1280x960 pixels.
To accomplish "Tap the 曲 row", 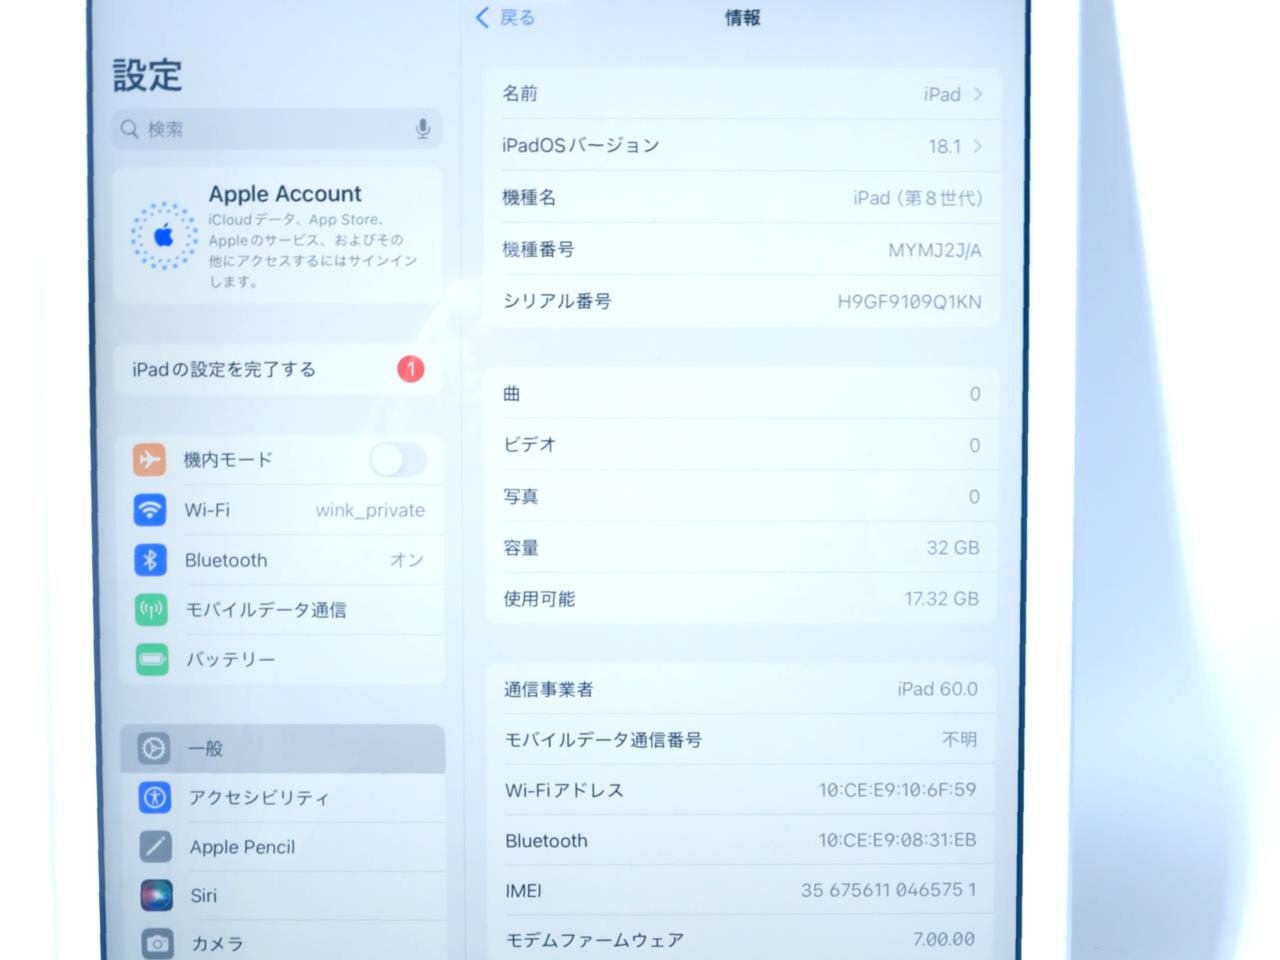I will [x=741, y=394].
